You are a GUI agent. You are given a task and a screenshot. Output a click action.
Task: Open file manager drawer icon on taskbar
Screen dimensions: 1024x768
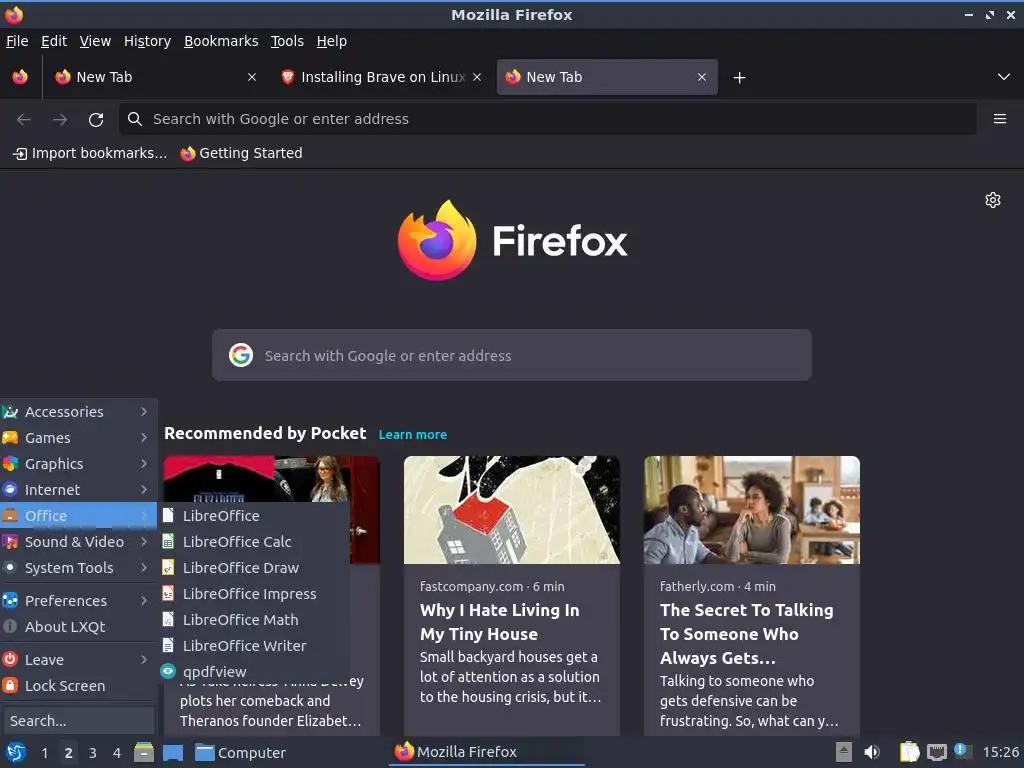pyautogui.click(x=144, y=753)
